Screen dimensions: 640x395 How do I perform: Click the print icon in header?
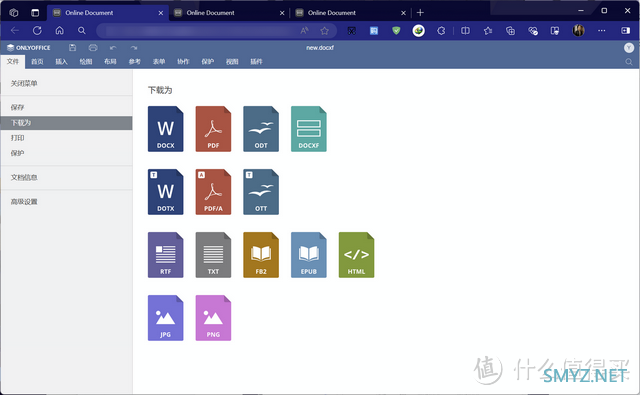pyautogui.click(x=93, y=48)
